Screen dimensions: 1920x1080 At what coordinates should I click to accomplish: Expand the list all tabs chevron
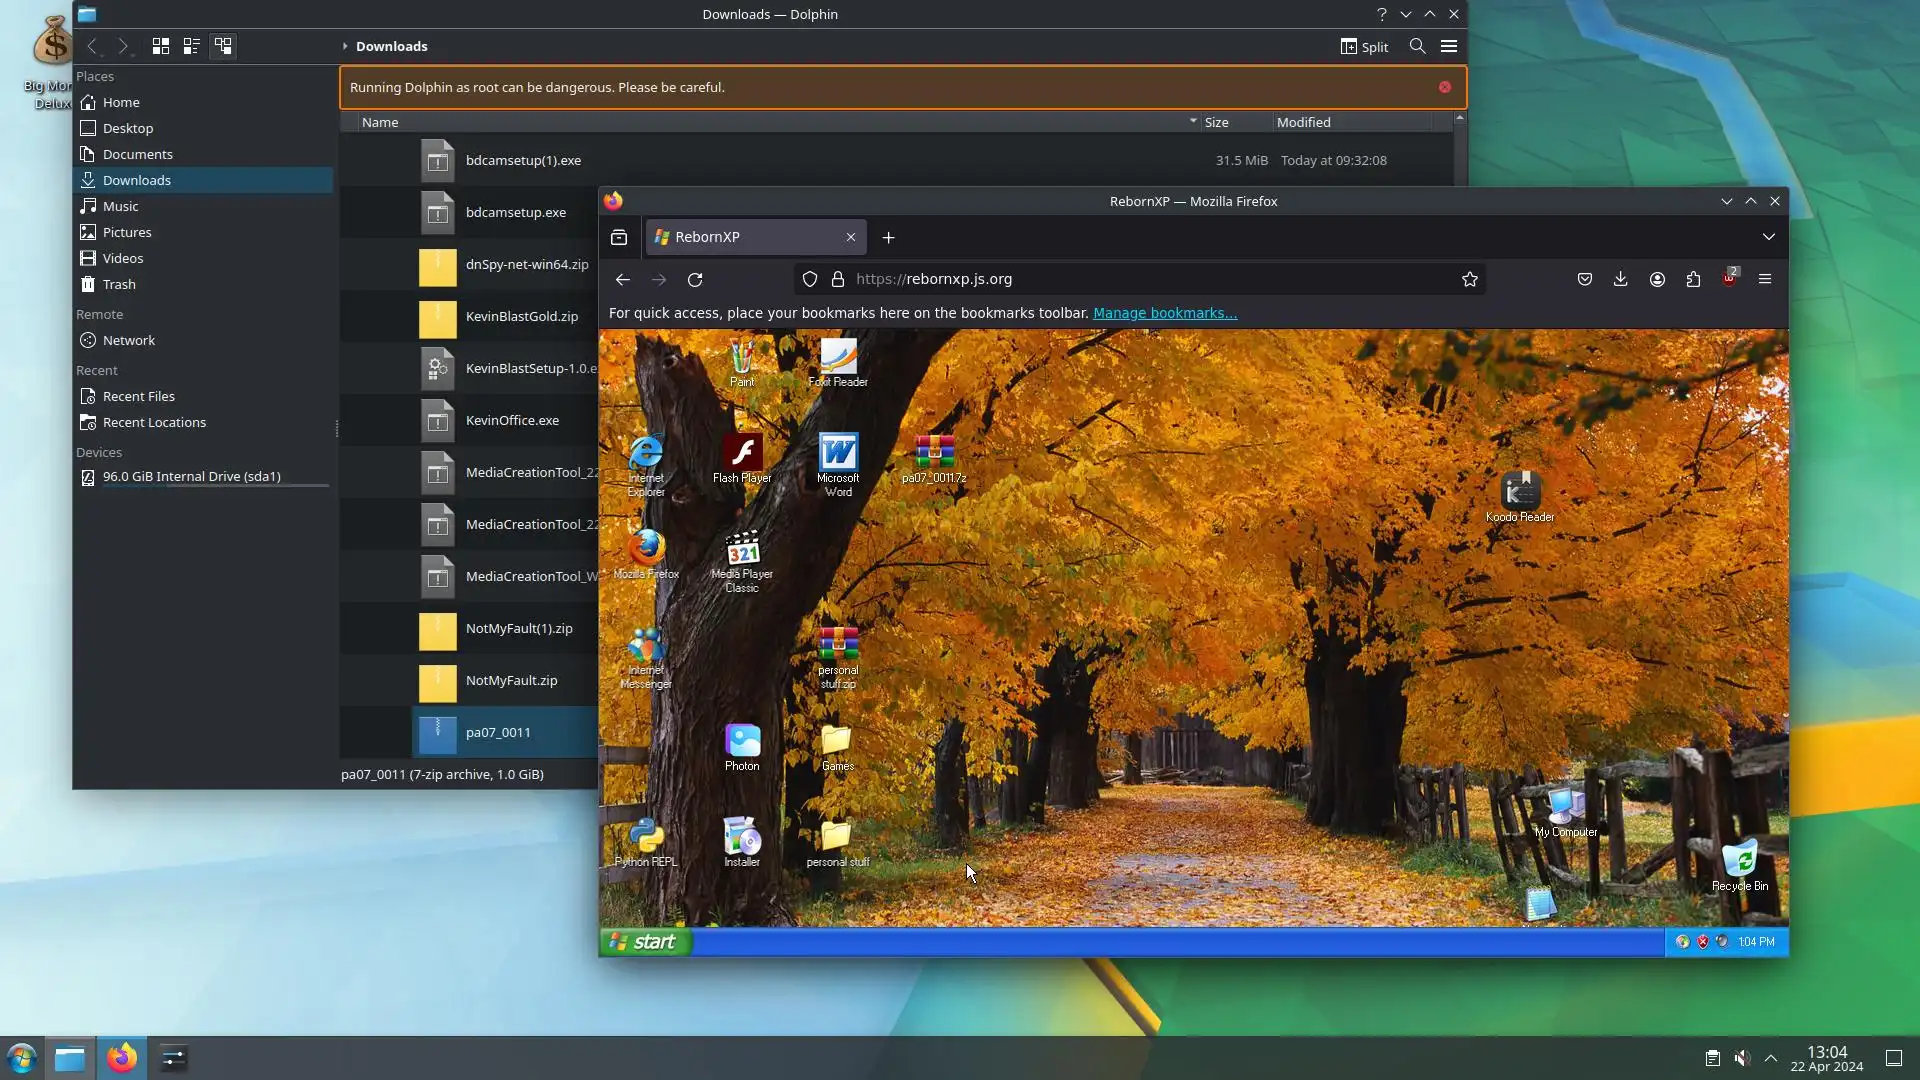(x=1768, y=237)
